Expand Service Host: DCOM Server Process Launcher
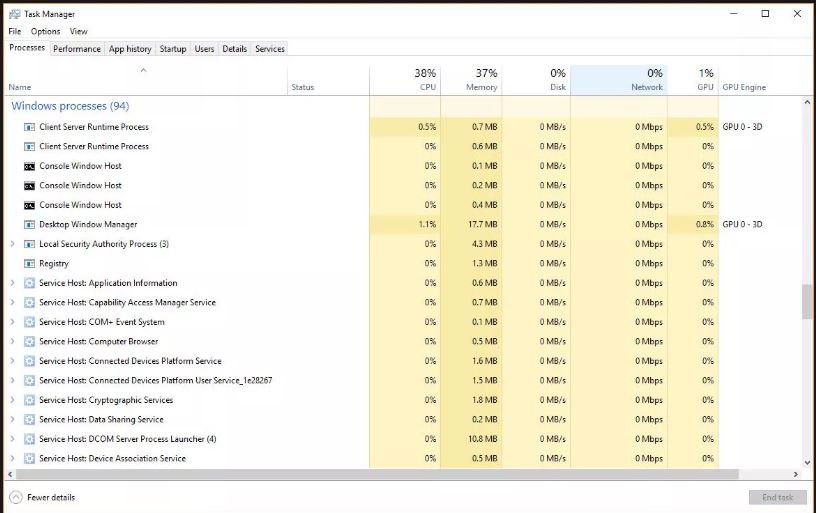Screen dimensions: 816x513 tap(12, 439)
